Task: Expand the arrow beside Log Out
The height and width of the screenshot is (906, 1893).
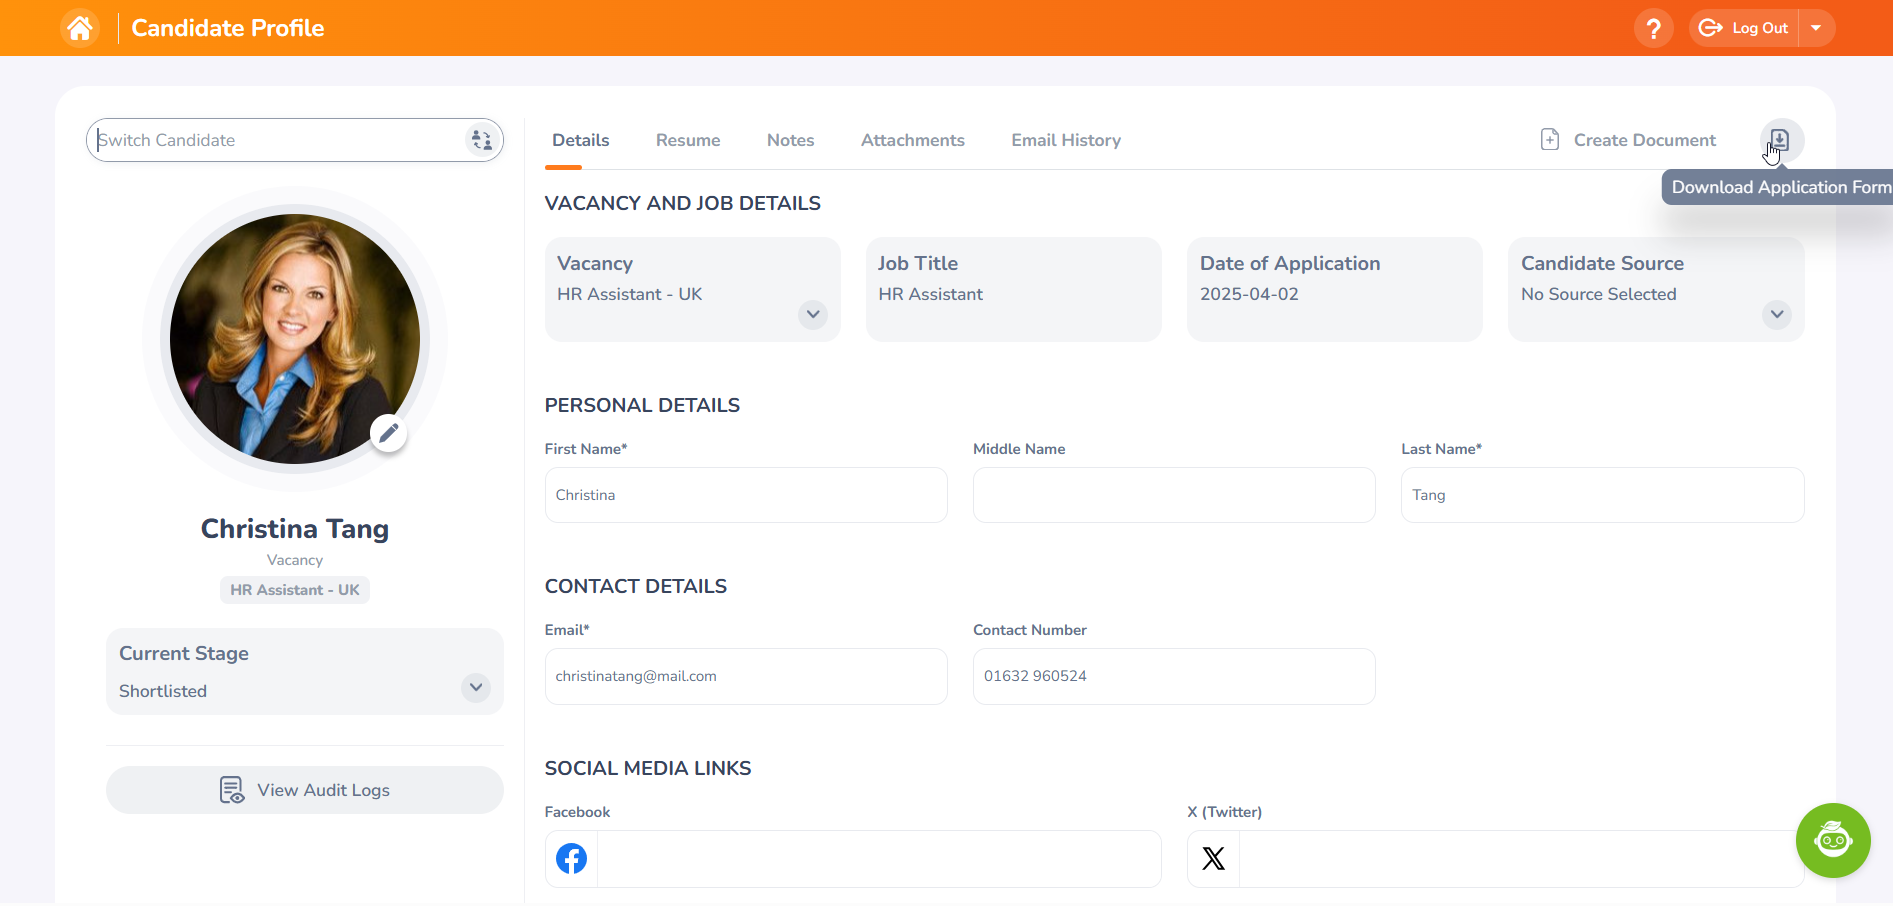Action: pos(1816,28)
